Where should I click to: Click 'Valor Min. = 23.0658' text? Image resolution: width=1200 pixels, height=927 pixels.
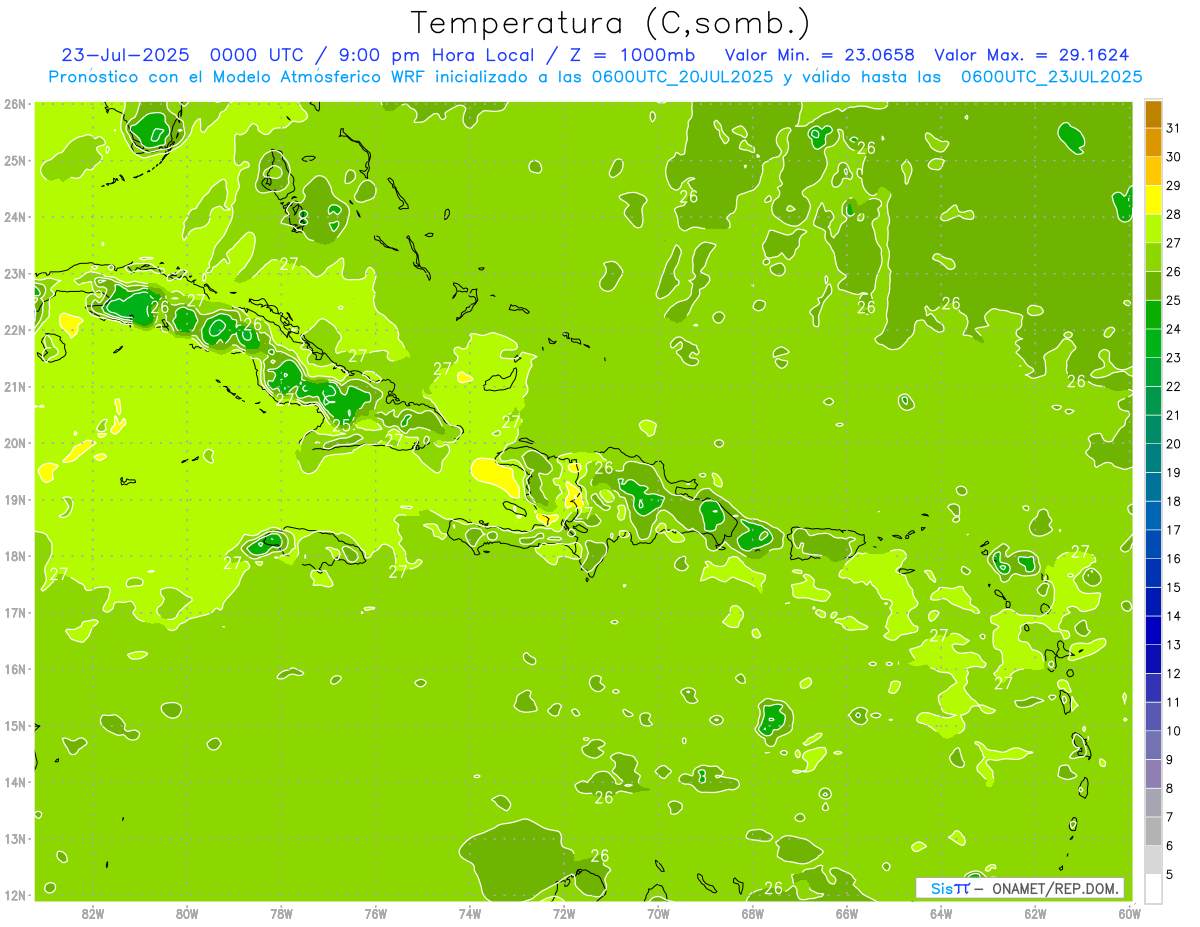point(819,55)
